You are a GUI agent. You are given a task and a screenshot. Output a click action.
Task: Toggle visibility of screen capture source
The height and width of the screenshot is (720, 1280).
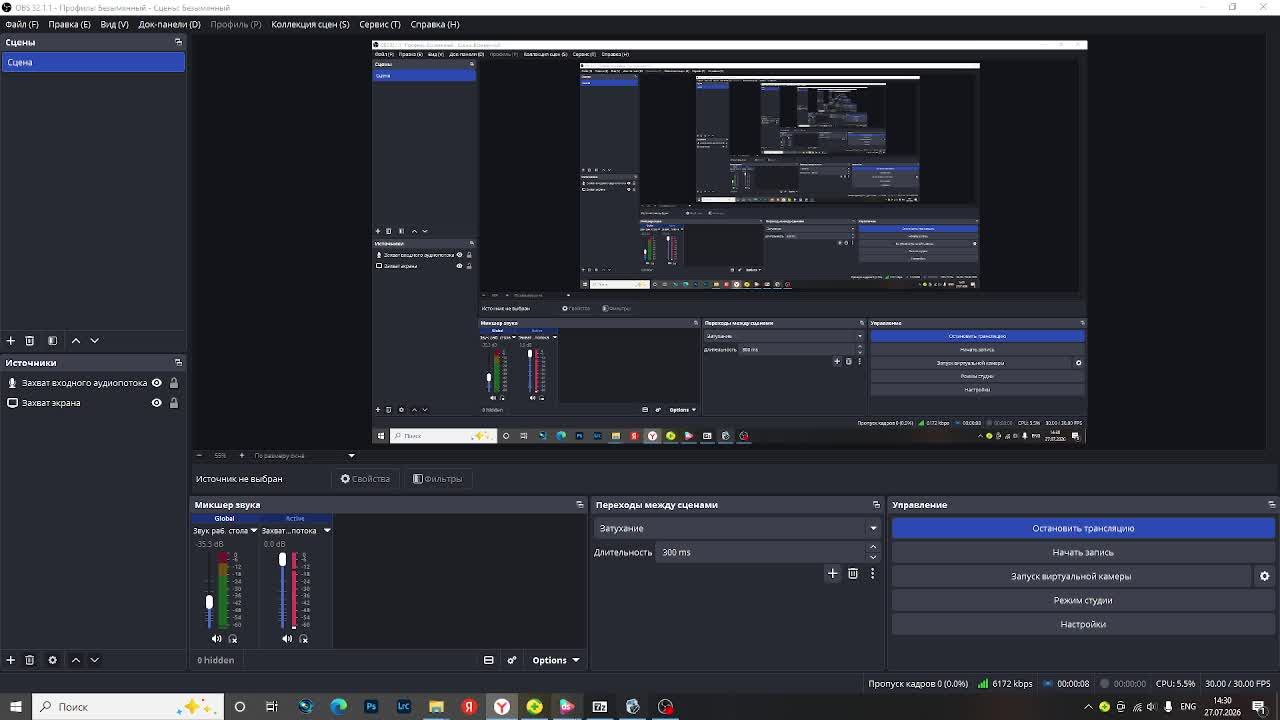[156, 403]
